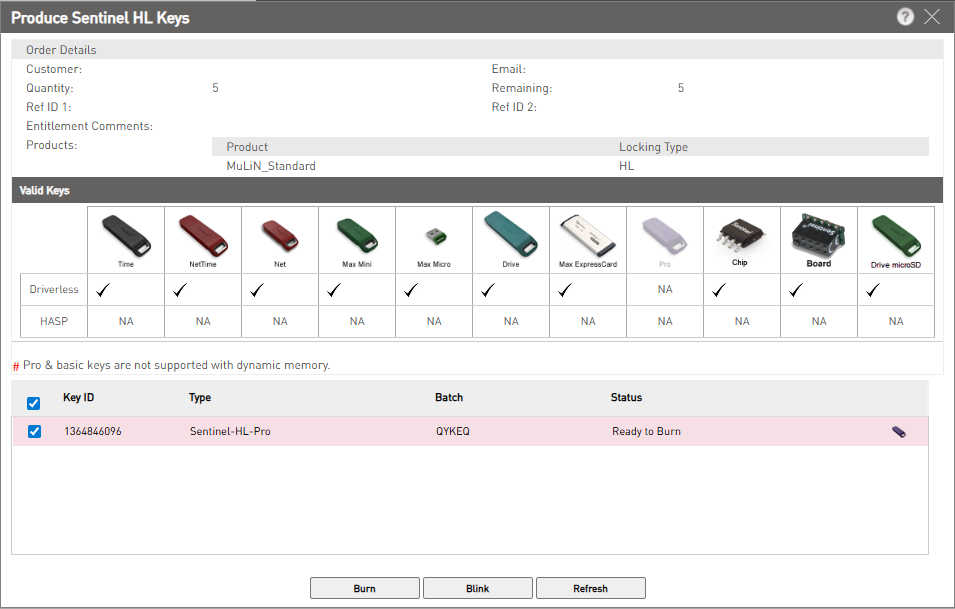Click the Batch column header

click(x=449, y=397)
